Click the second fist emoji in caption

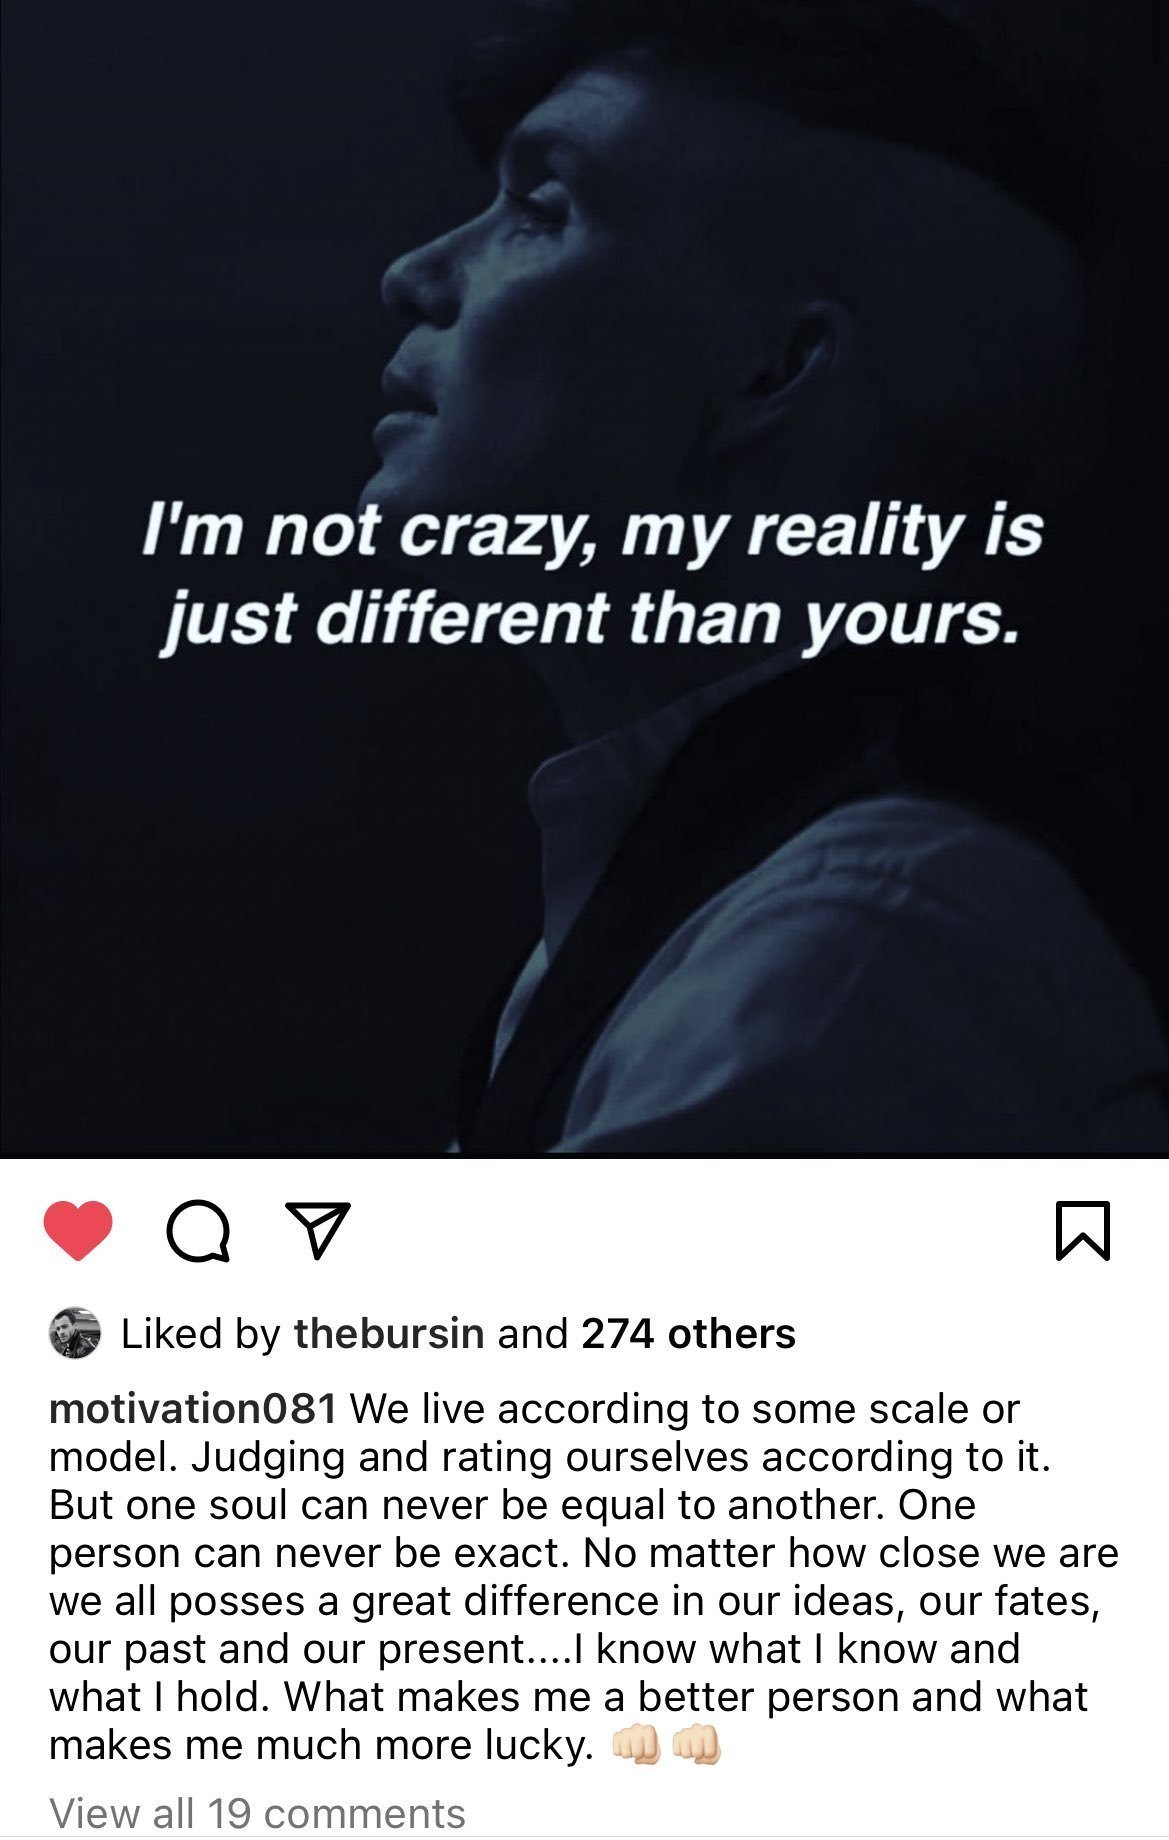coord(695,1745)
